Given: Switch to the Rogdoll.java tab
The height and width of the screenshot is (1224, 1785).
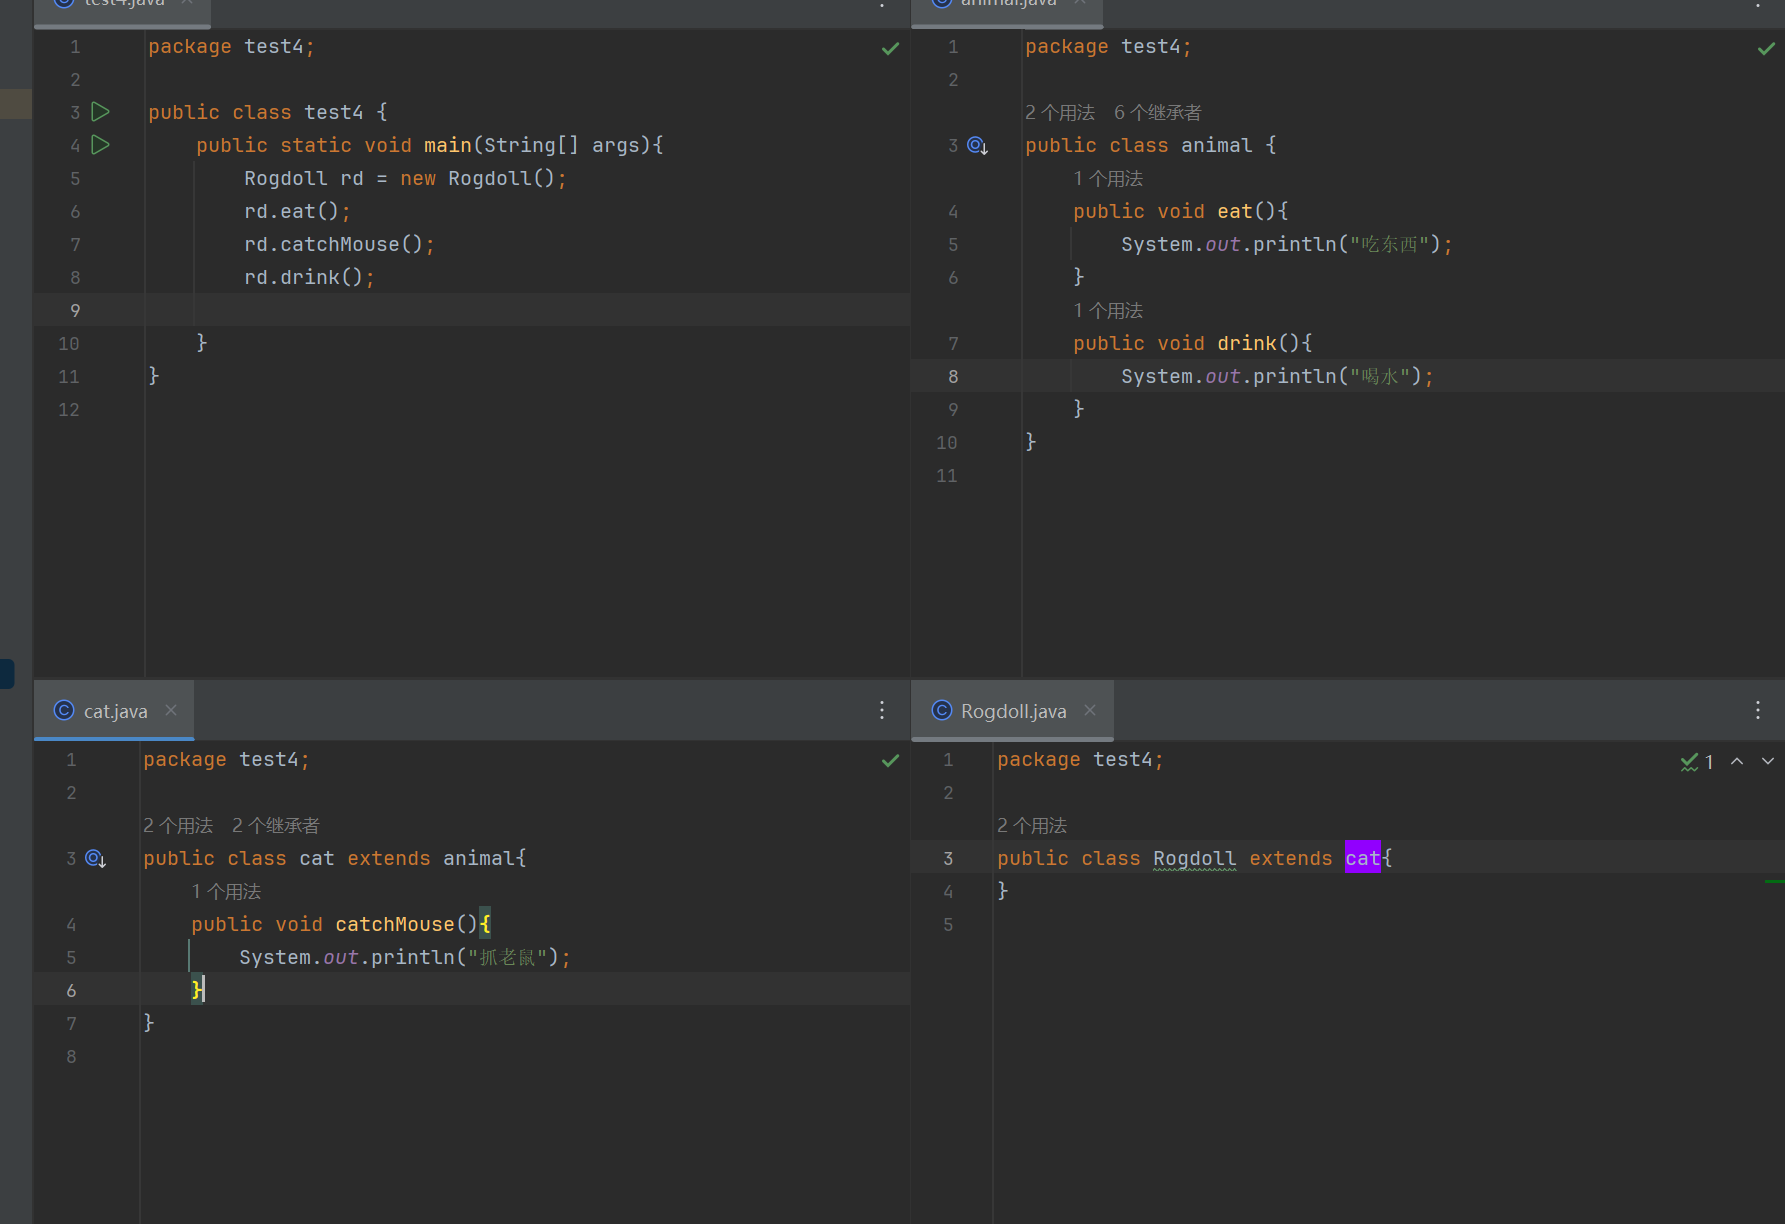Looking at the screenshot, I should 1013,711.
